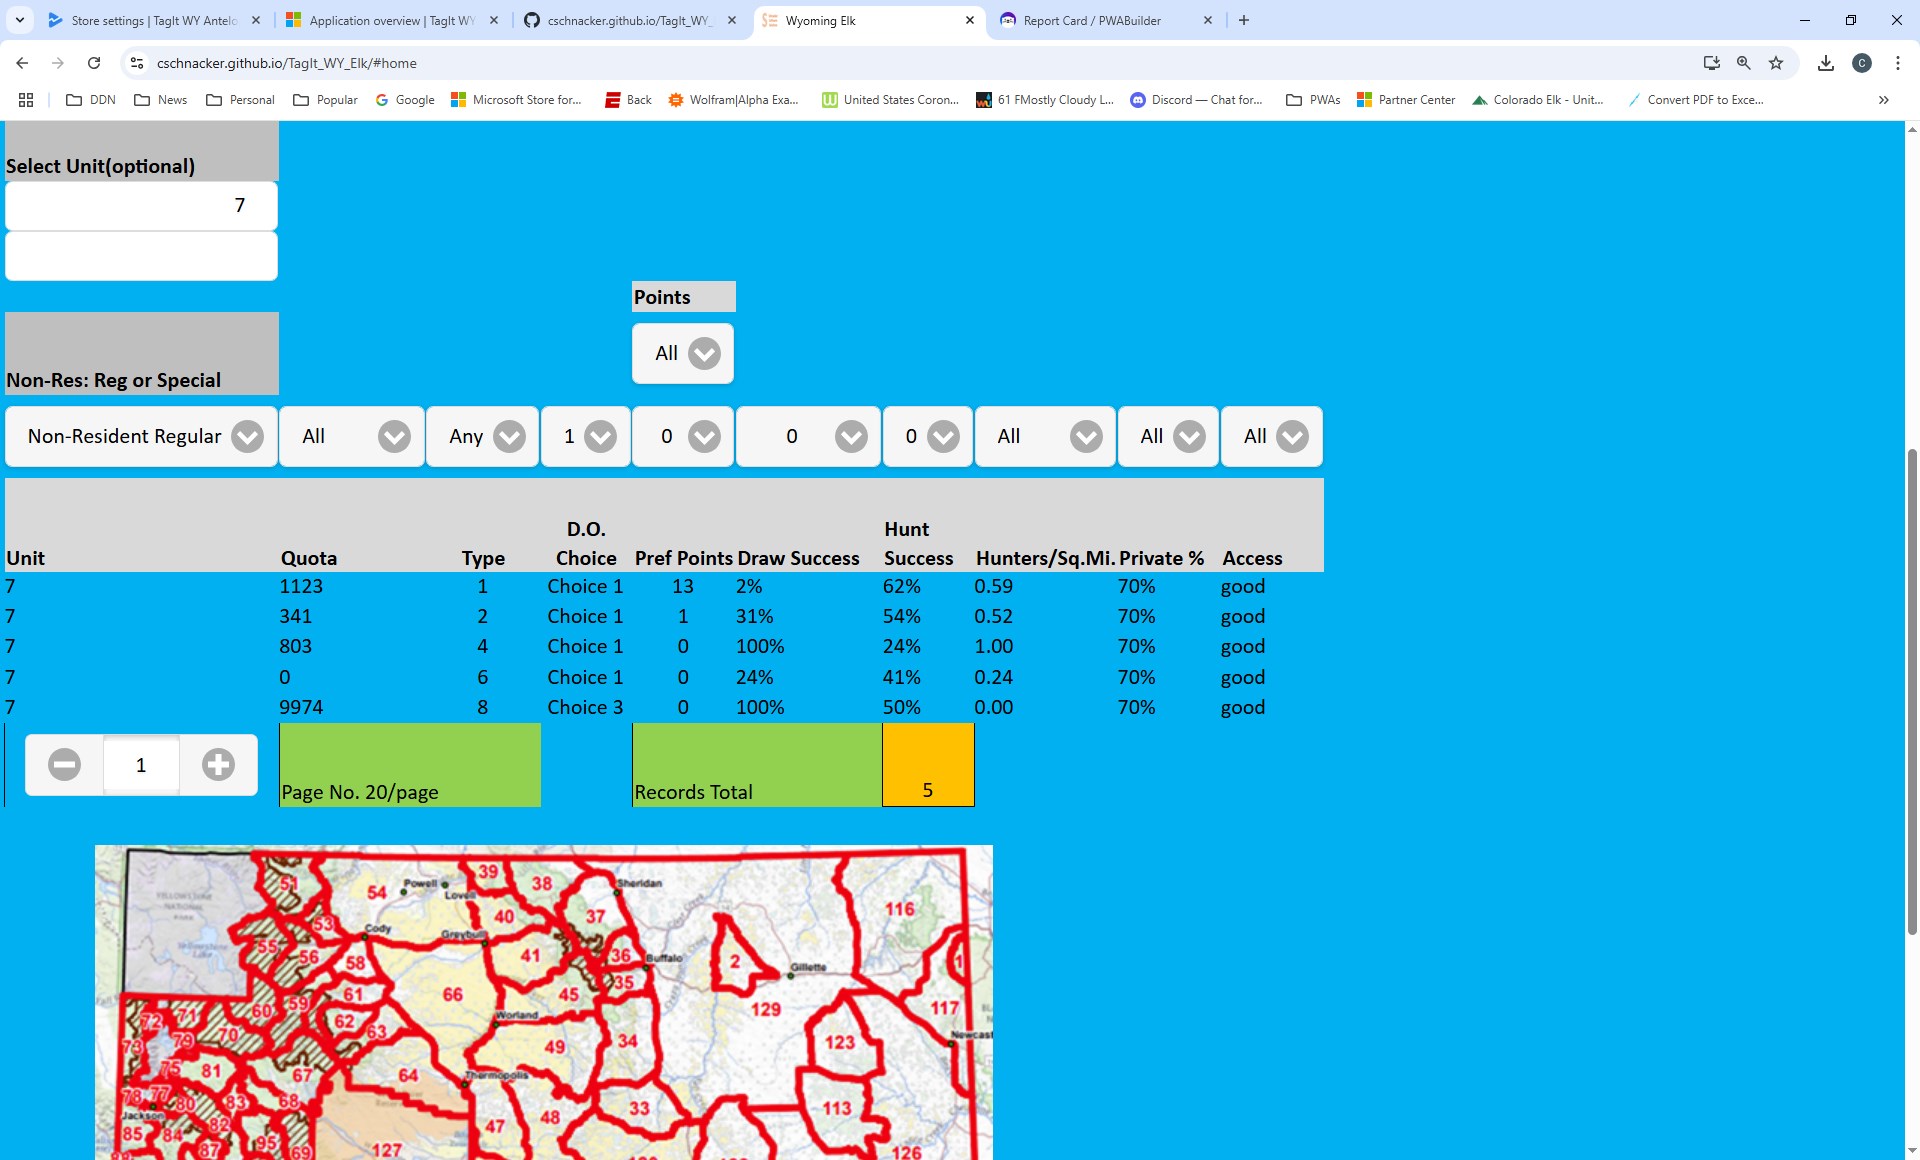Open the Points All dropdown
This screenshot has width=1920, height=1160.
coord(683,354)
